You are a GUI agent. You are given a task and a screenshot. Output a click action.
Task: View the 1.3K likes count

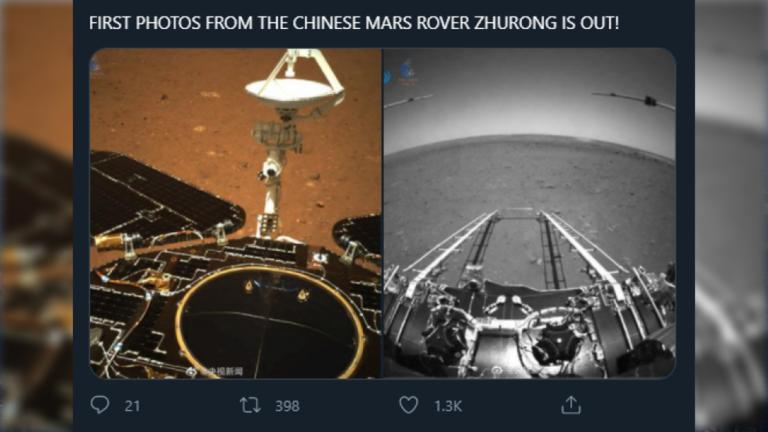(x=448, y=406)
